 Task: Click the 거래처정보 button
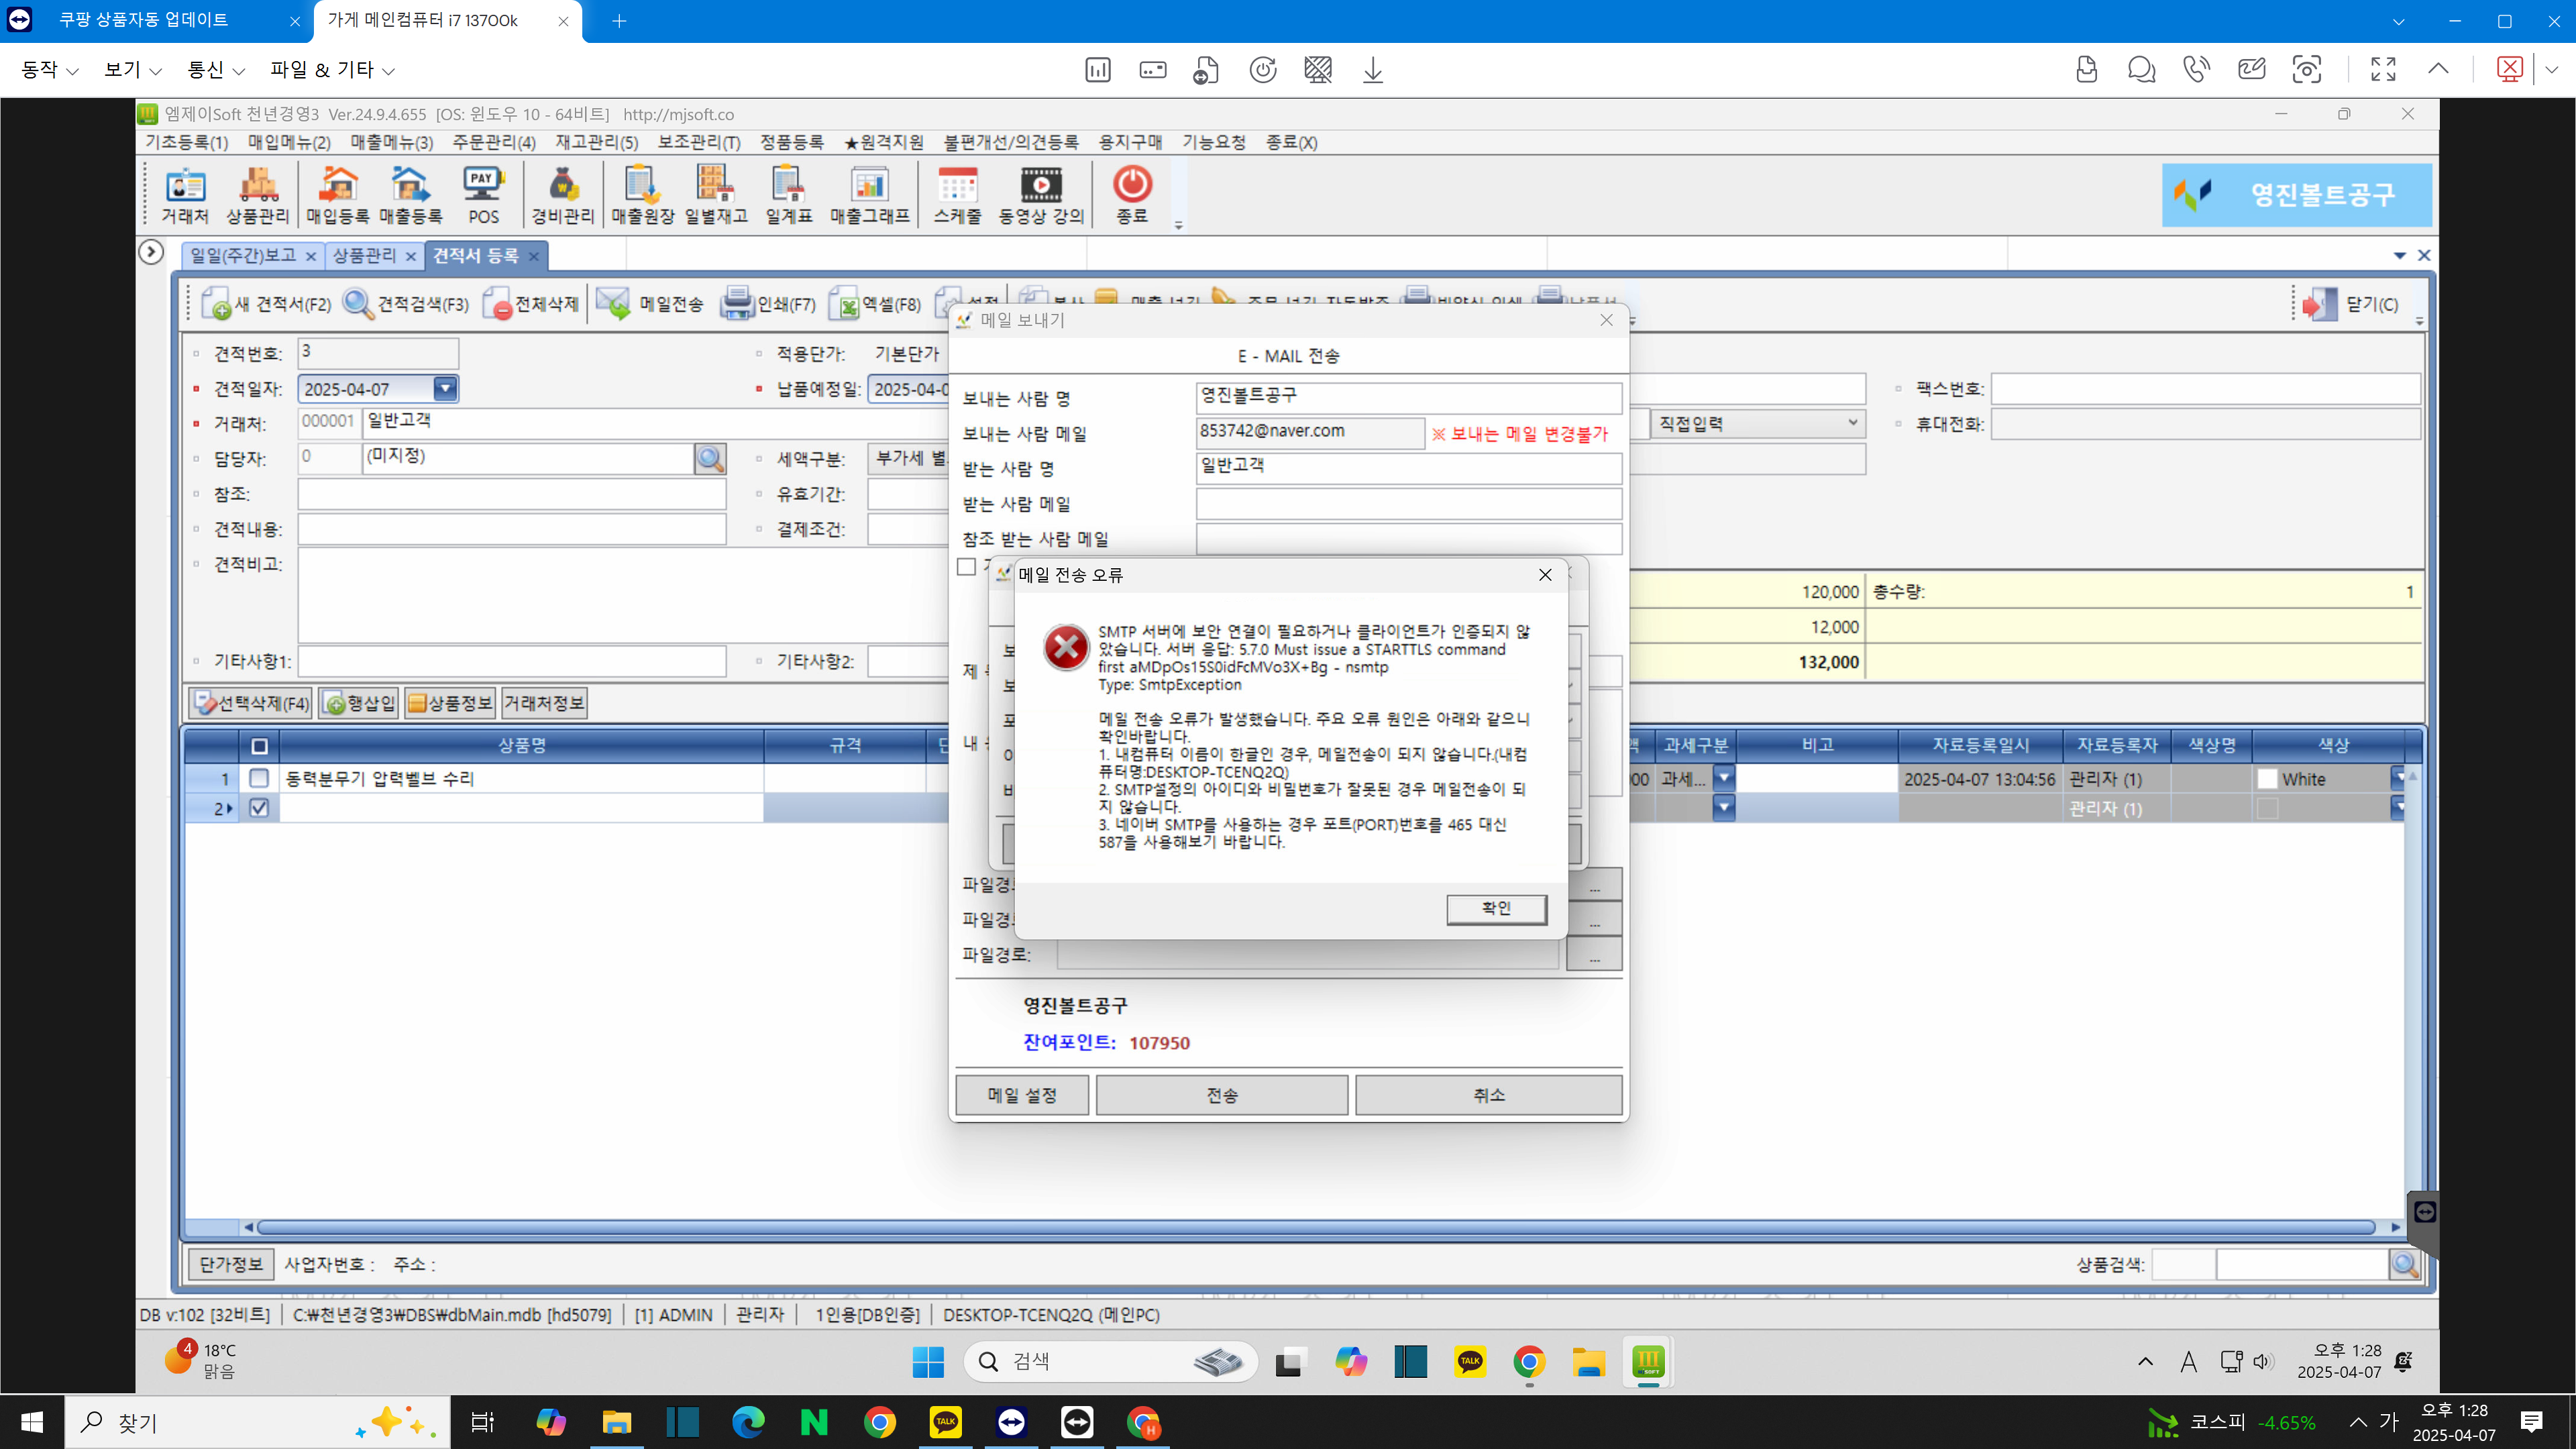pyautogui.click(x=544, y=703)
